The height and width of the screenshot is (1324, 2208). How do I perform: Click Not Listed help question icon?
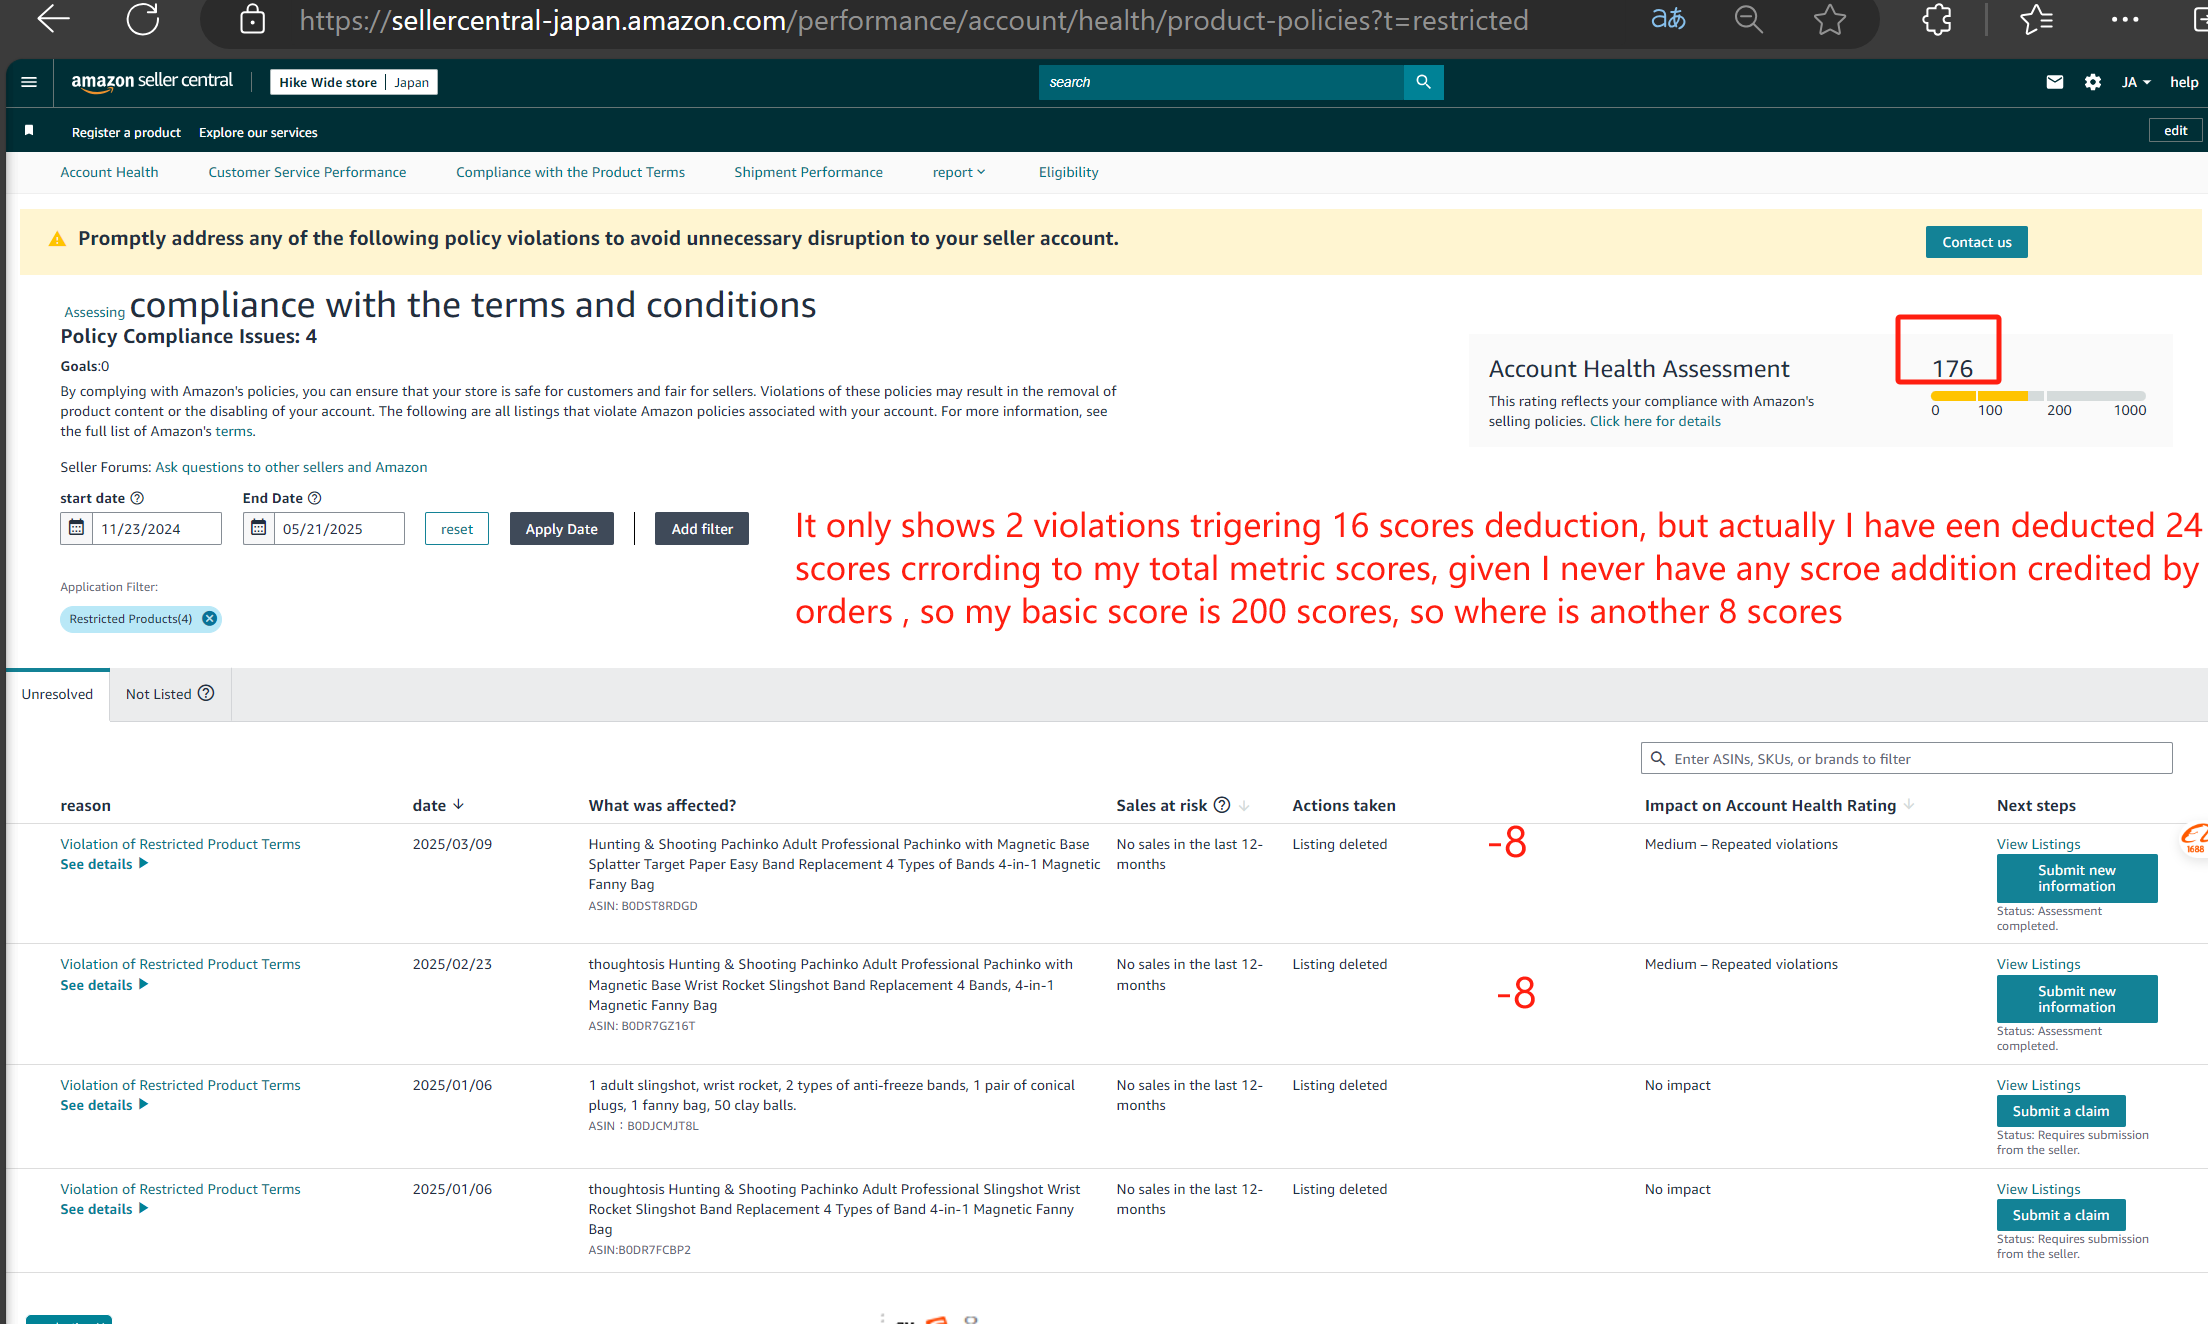tap(206, 693)
